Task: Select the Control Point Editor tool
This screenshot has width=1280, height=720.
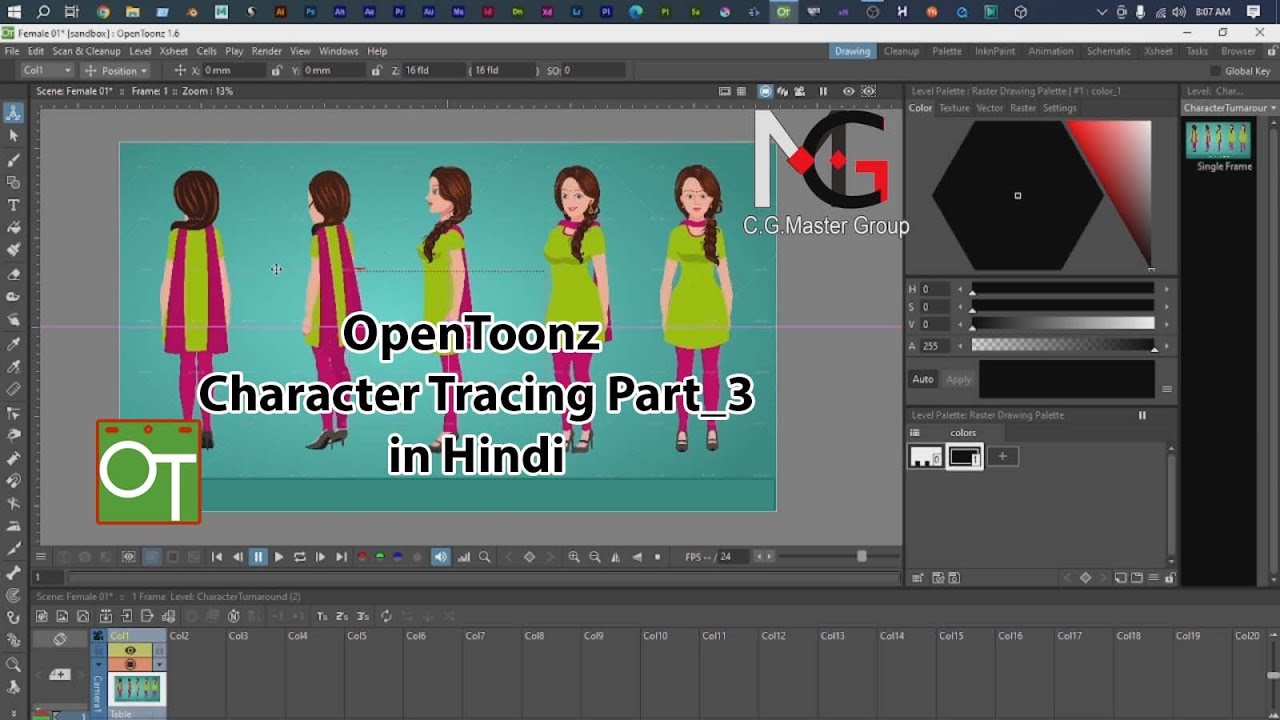Action: tap(14, 412)
